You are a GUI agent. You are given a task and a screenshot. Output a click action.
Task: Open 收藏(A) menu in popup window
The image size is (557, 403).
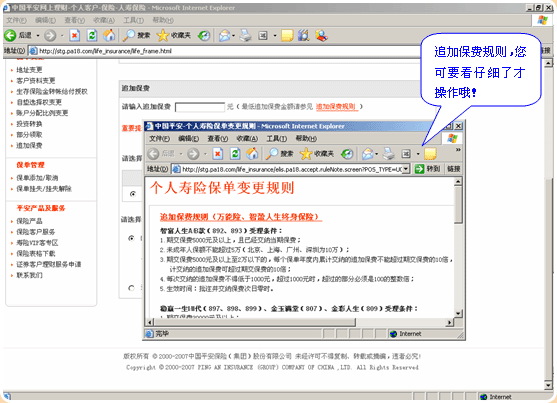[x=247, y=138]
